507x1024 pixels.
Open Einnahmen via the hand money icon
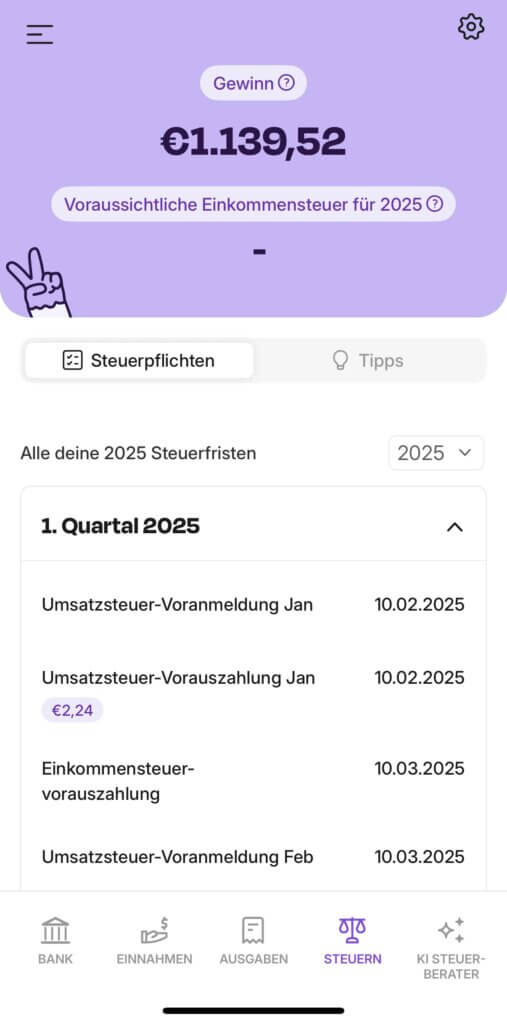pos(155,930)
